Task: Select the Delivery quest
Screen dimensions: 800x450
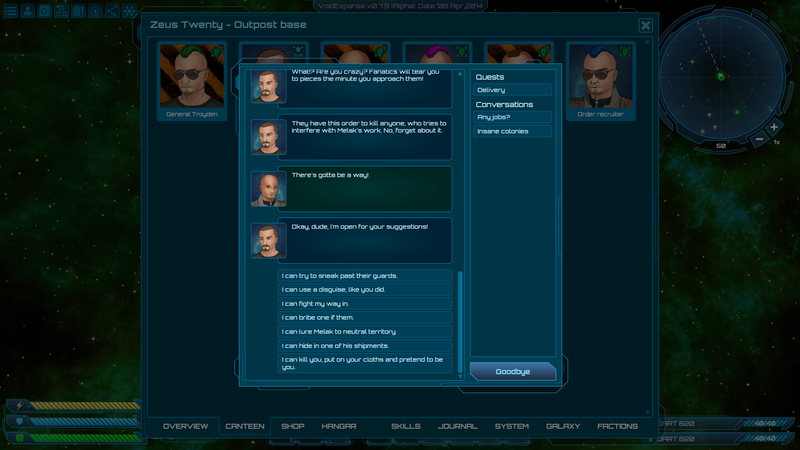Action: 512,90
